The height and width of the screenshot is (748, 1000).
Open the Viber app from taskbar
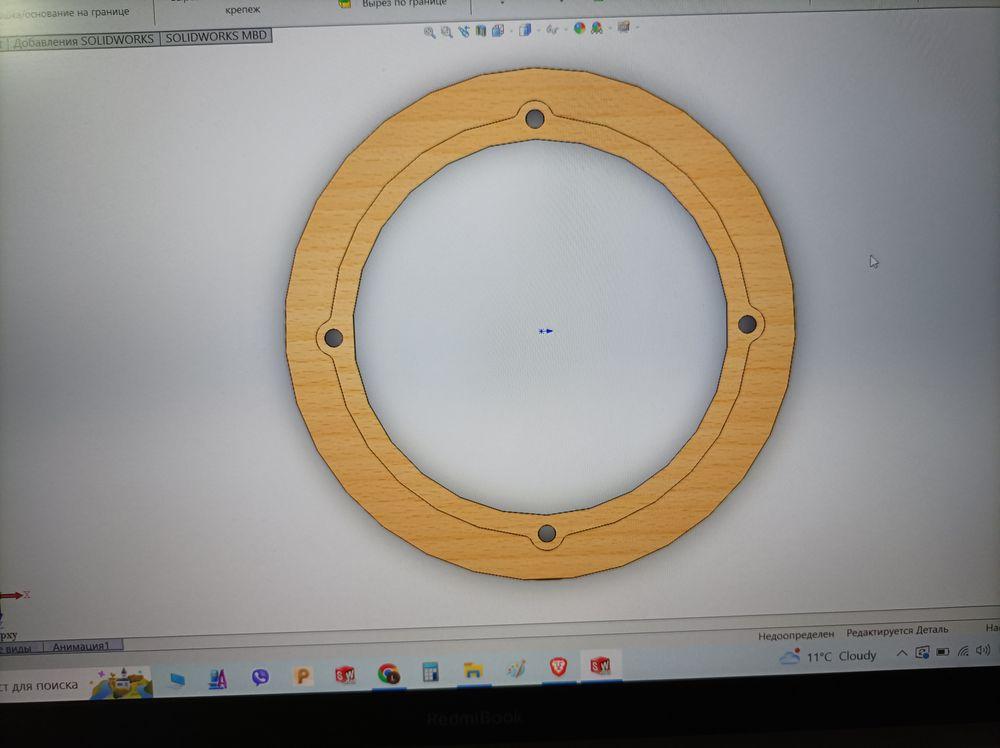260,678
